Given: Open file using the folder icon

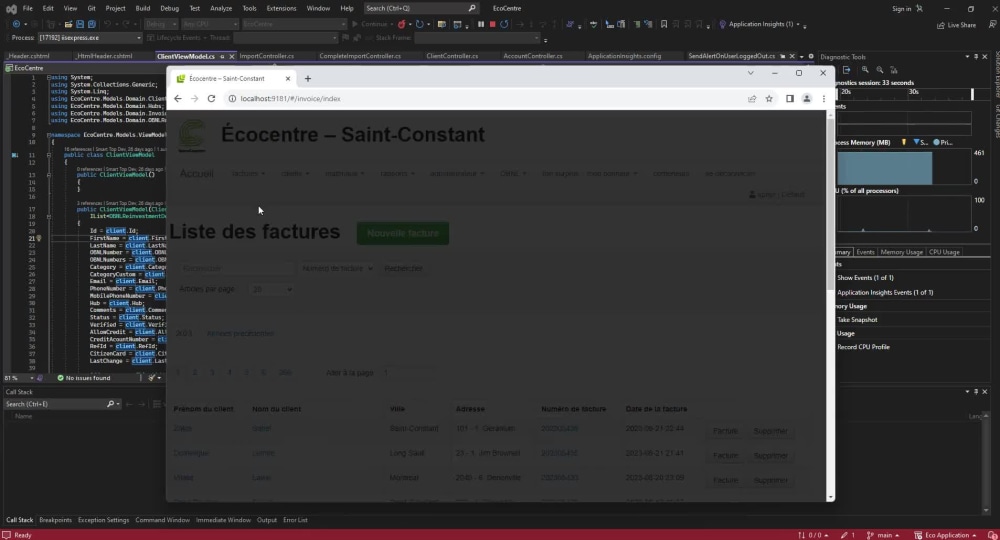Looking at the screenshot, I should pos(68,24).
